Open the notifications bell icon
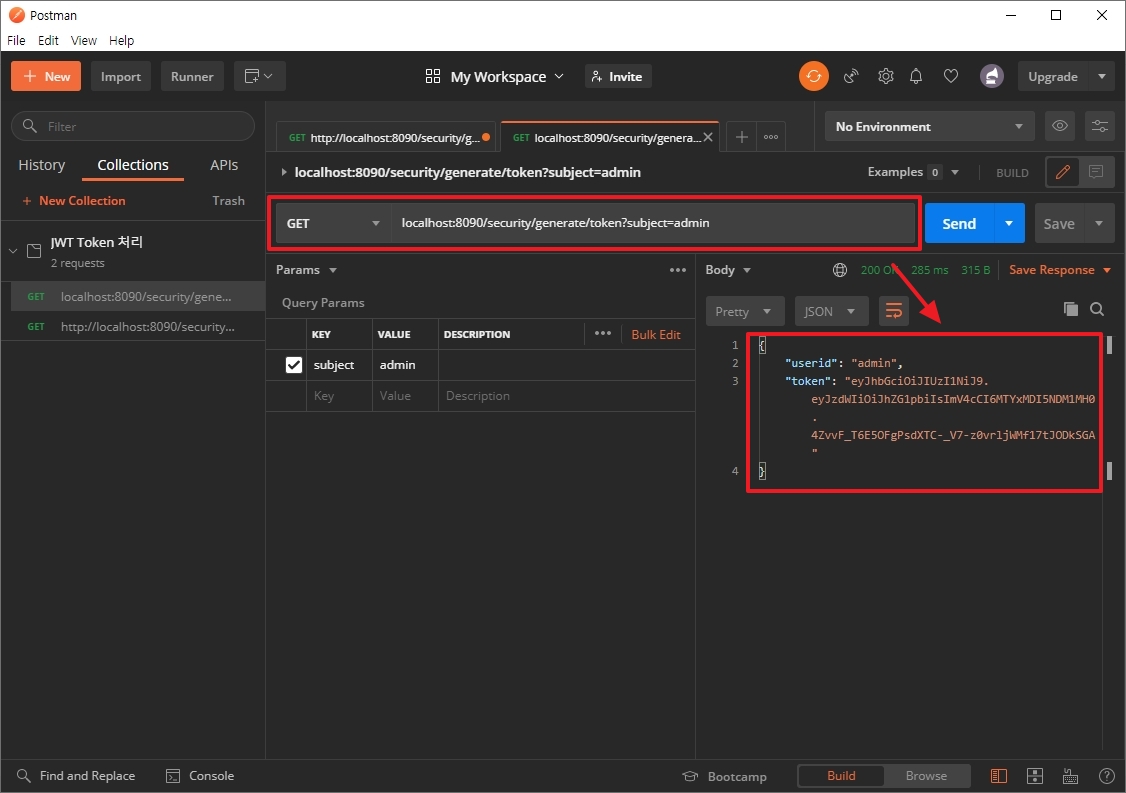1126x793 pixels. pos(916,76)
